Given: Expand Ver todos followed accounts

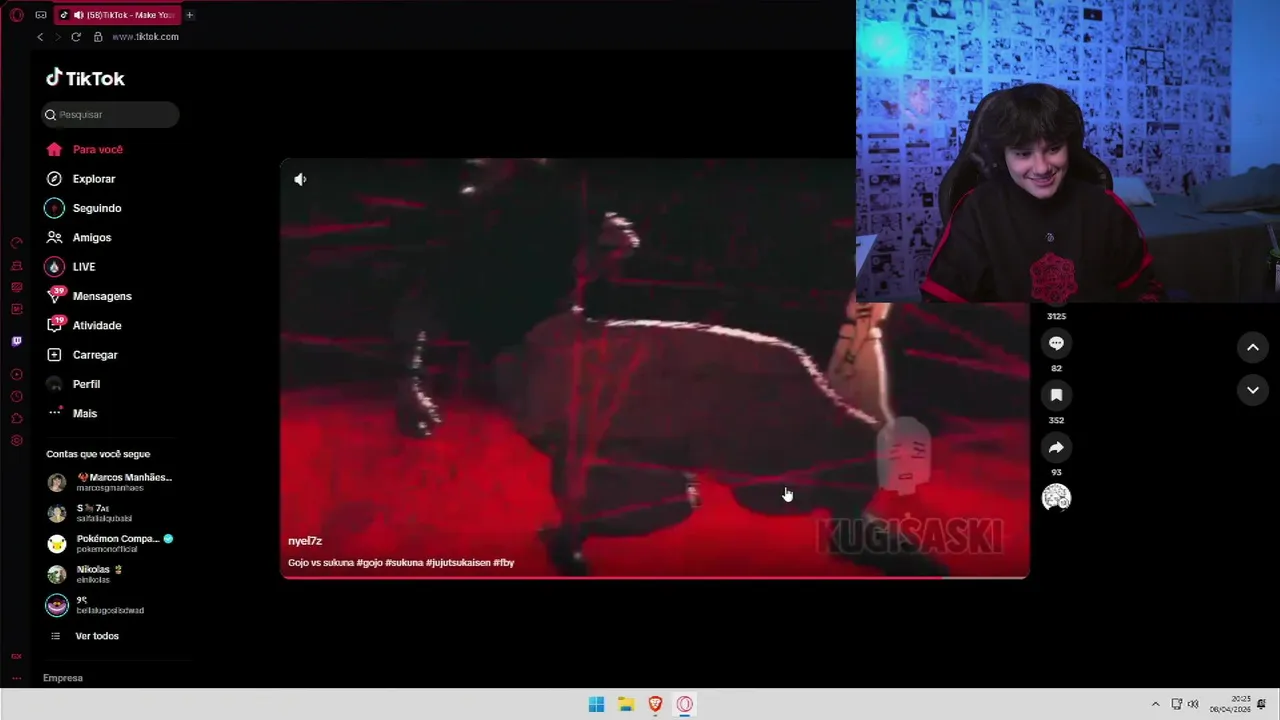Looking at the screenshot, I should pos(85,636).
